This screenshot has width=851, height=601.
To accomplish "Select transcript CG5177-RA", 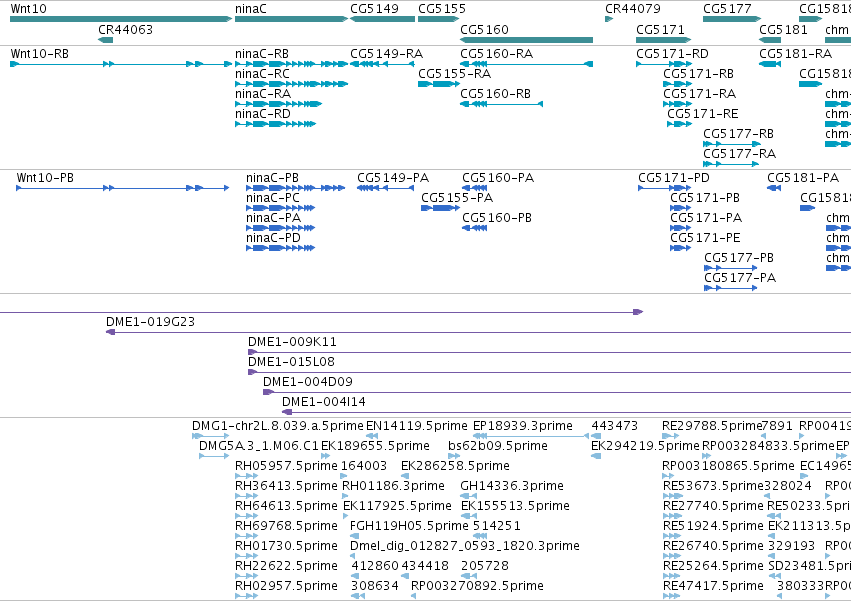I will 731,165.
